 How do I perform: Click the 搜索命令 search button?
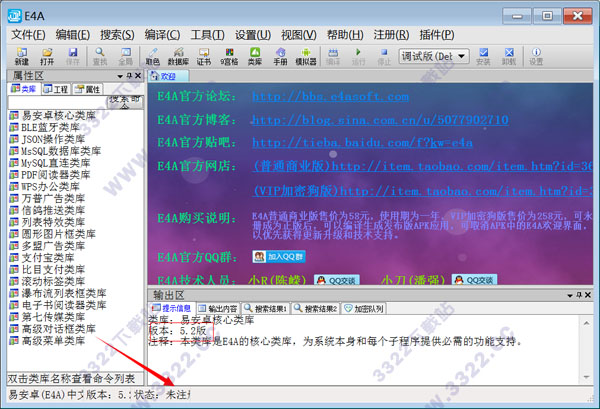coord(125,102)
